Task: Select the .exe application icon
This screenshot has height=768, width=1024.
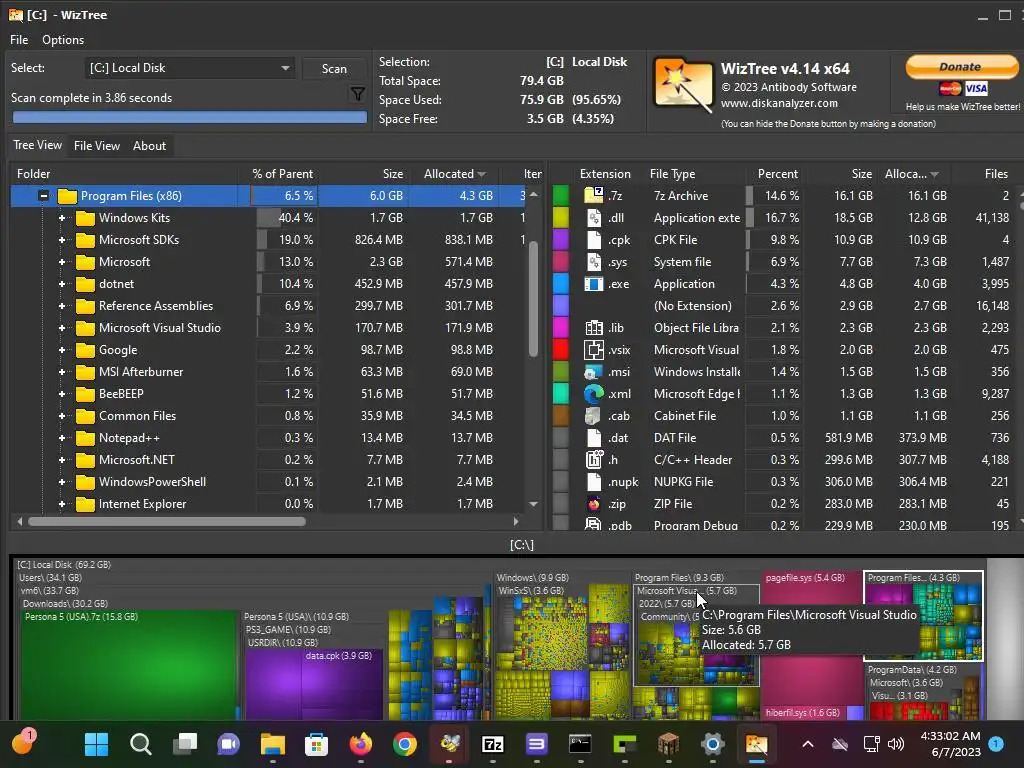Action: [594, 283]
